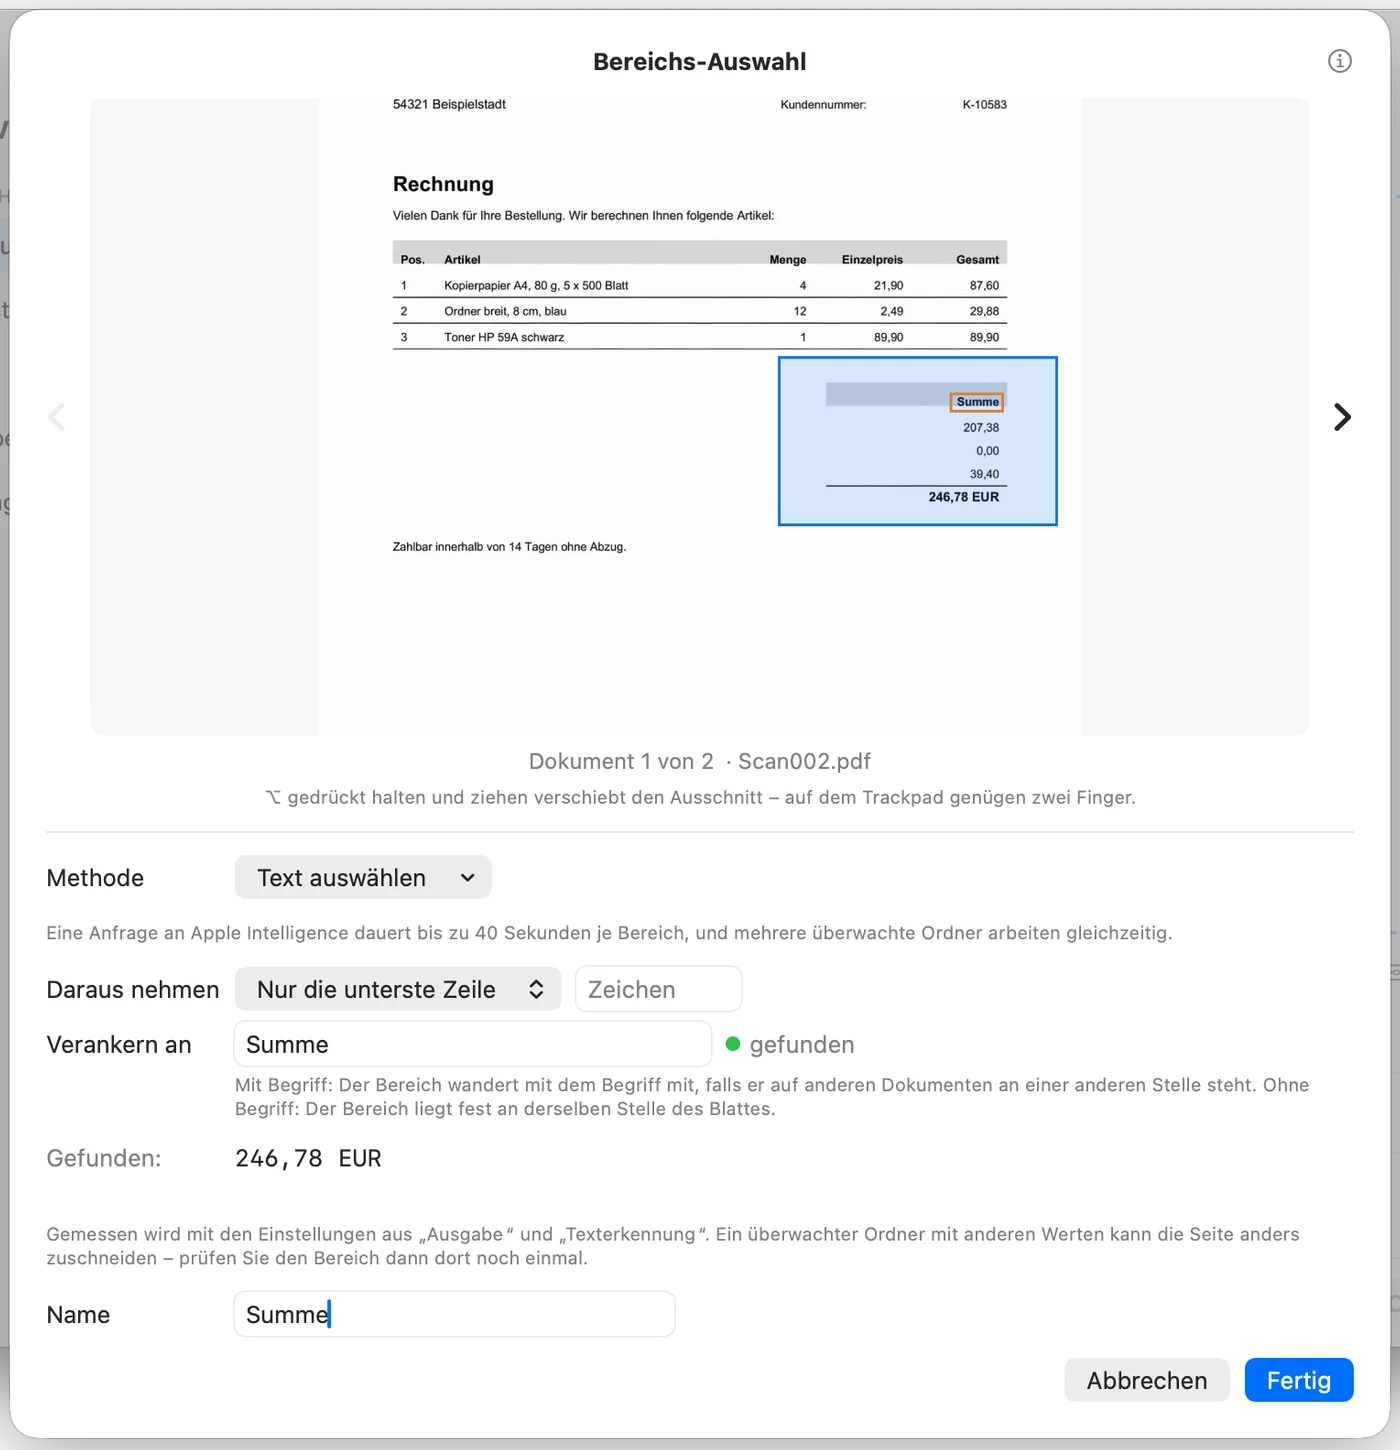Click the Menge column header

click(788, 260)
